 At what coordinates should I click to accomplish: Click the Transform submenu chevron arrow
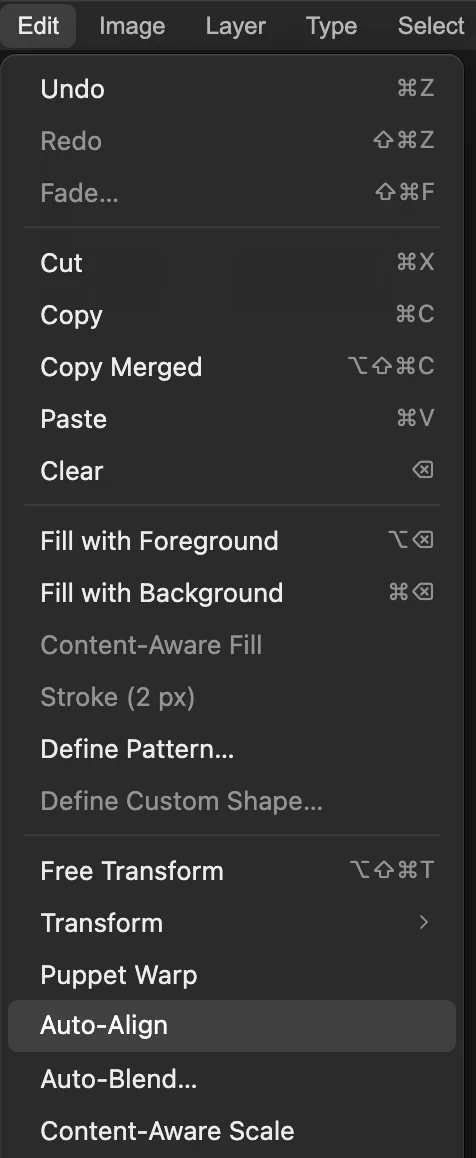424,922
